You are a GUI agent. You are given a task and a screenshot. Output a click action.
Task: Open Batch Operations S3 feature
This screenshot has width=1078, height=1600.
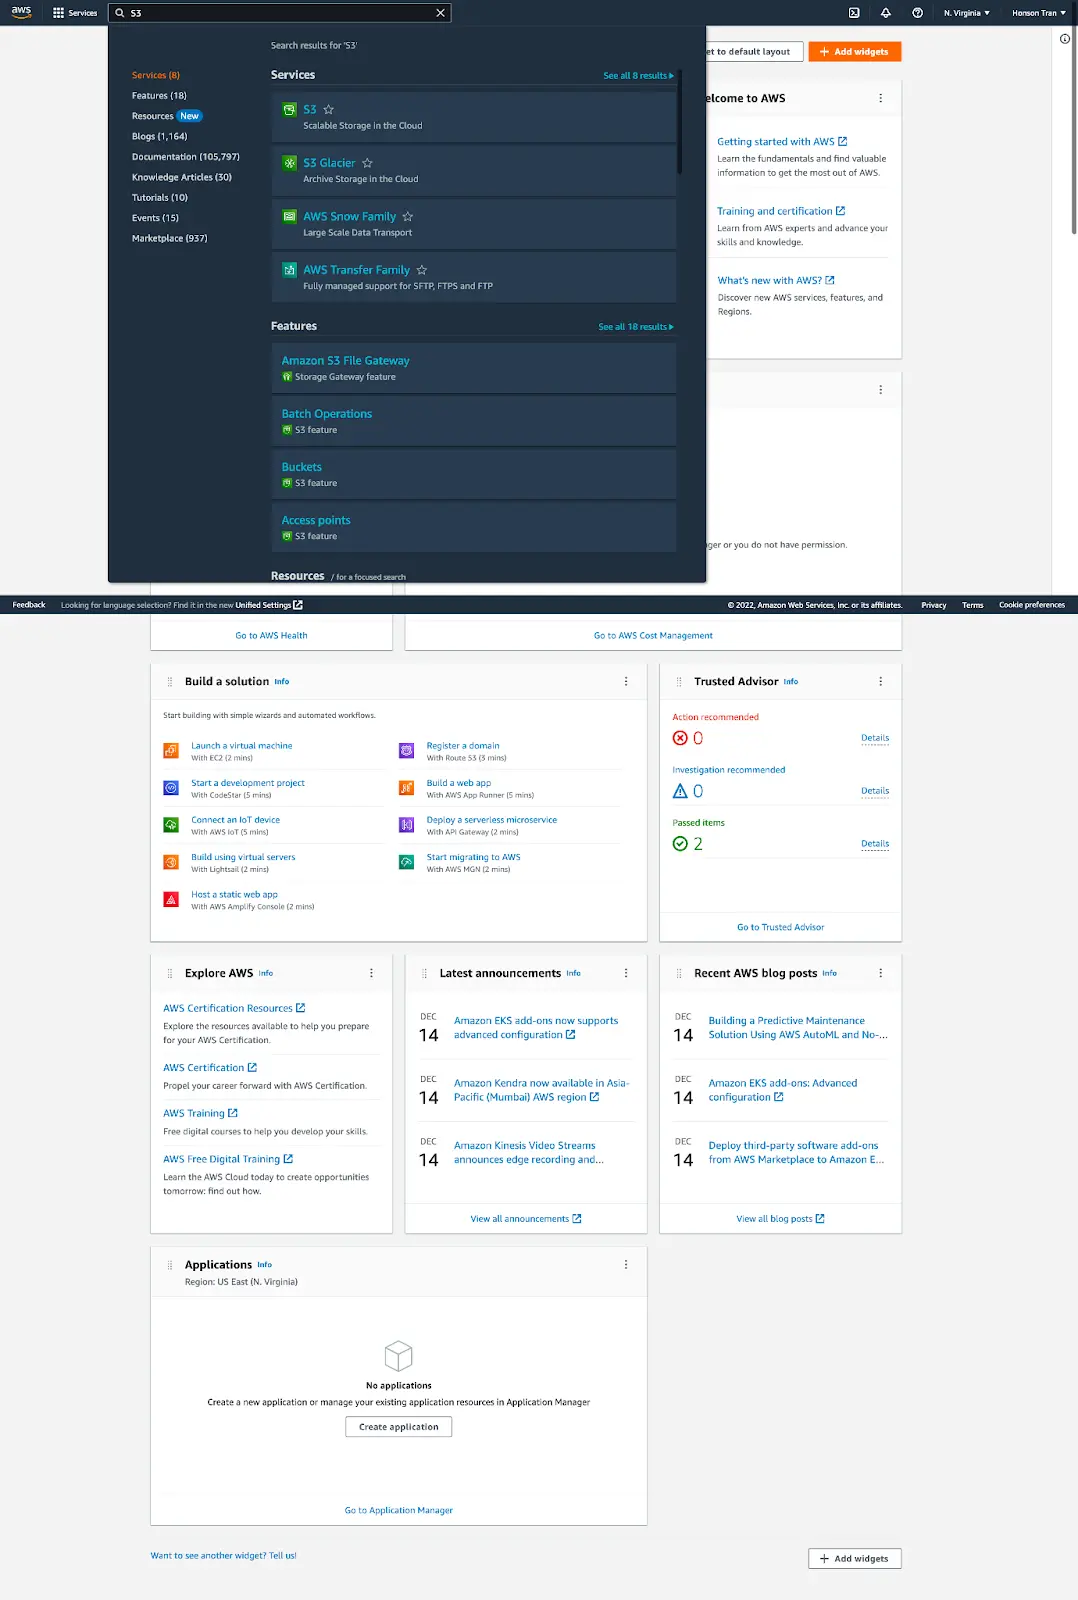326,414
